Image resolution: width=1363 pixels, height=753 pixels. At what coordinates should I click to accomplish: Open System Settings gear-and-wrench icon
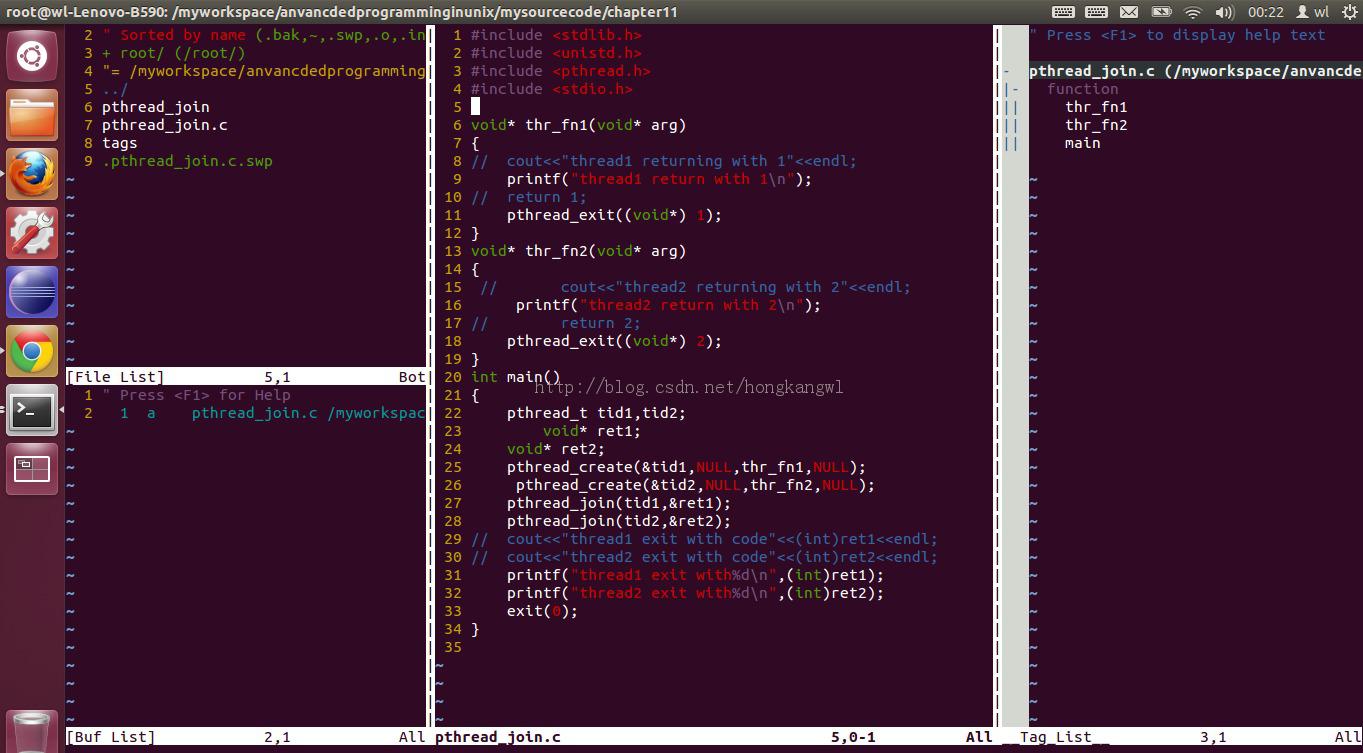tap(32, 233)
